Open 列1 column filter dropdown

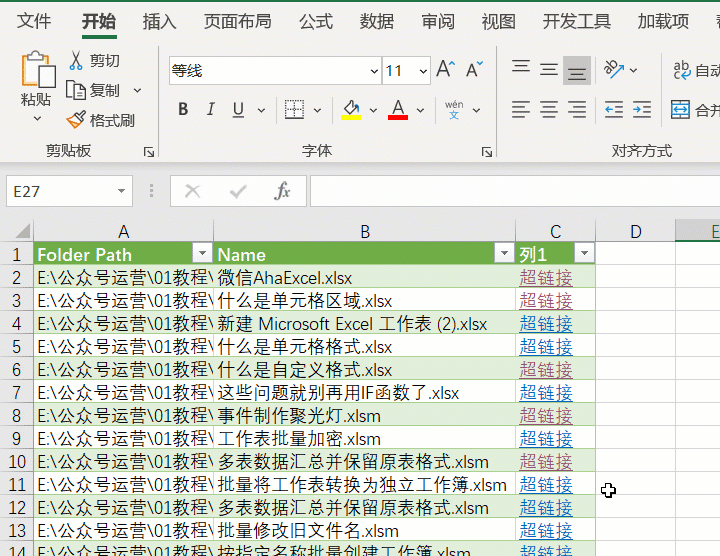point(585,253)
